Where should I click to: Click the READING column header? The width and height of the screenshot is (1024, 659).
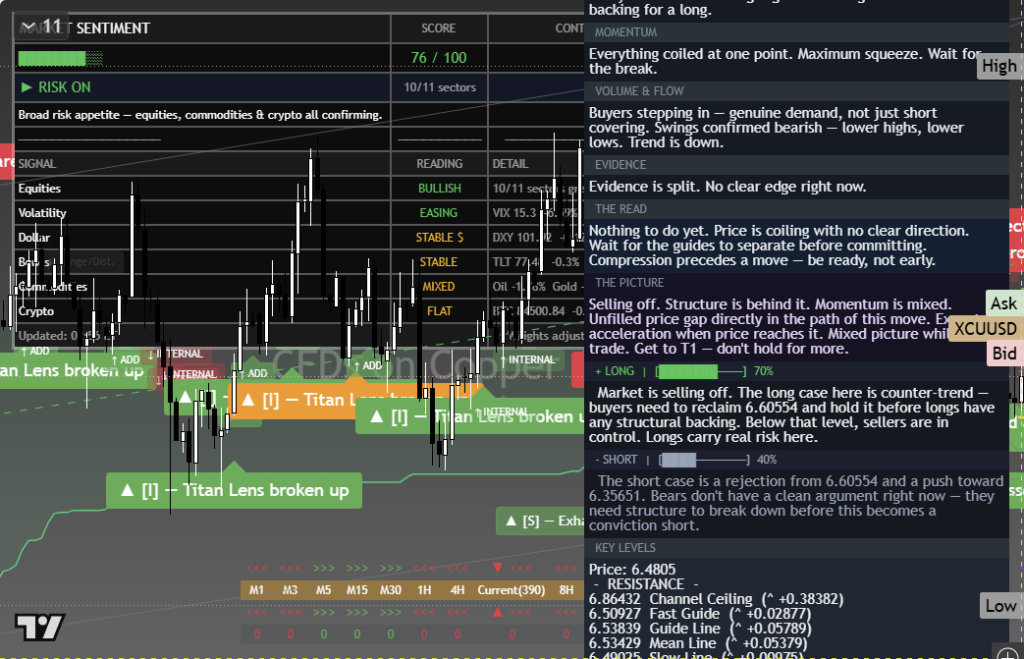pos(440,164)
